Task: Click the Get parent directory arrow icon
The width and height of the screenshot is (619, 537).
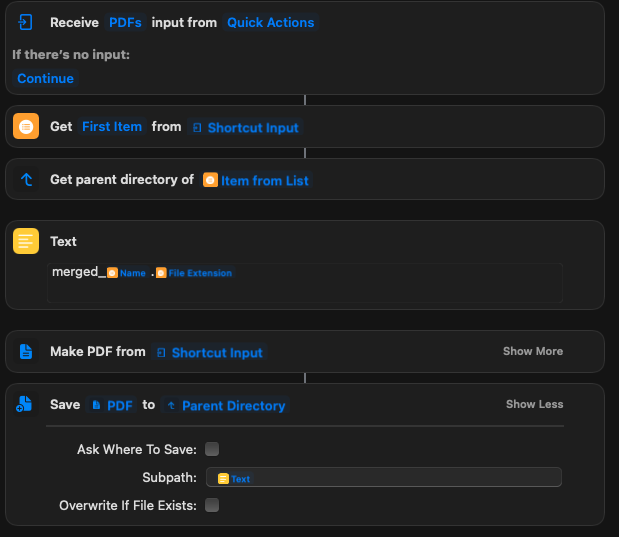Action: point(26,180)
